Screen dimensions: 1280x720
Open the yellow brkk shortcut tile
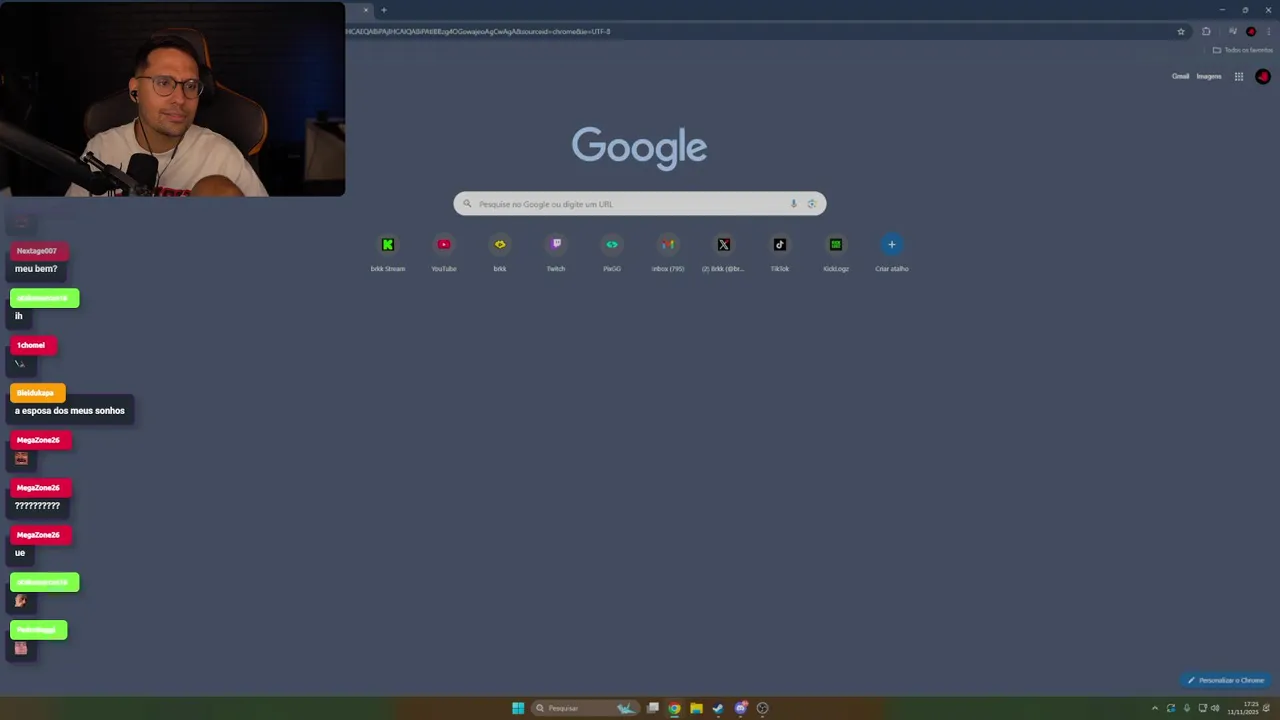[x=500, y=252]
